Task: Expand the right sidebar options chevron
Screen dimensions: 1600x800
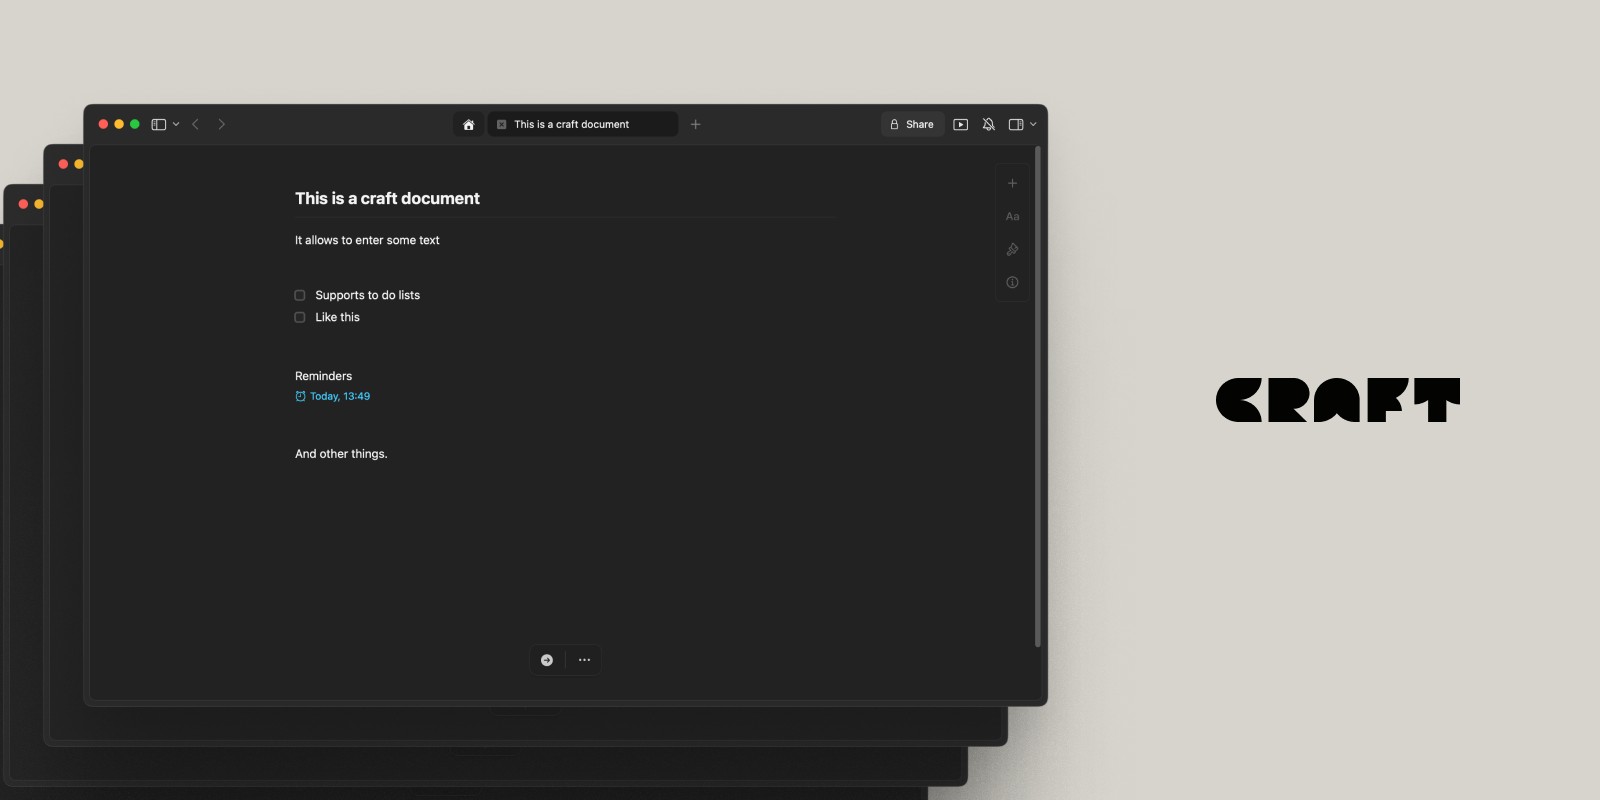Action: [x=1033, y=124]
